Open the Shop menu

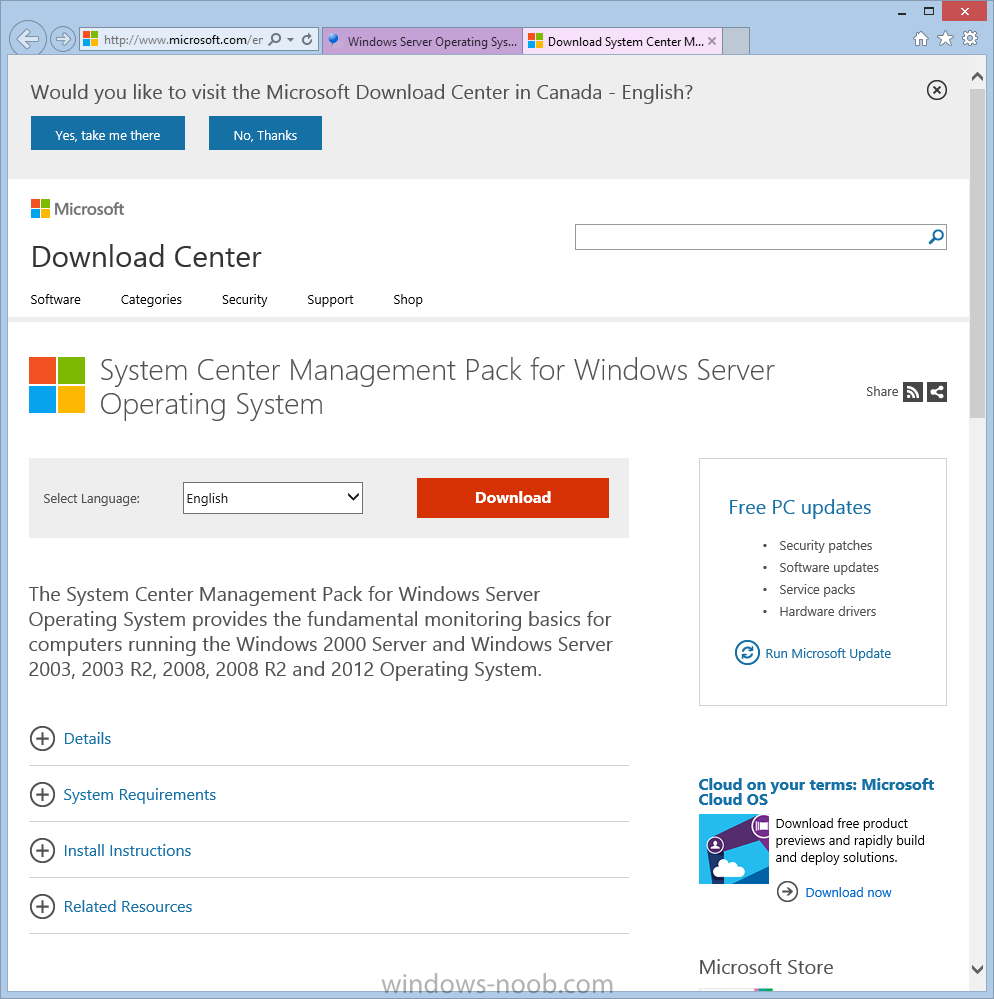click(x=408, y=299)
